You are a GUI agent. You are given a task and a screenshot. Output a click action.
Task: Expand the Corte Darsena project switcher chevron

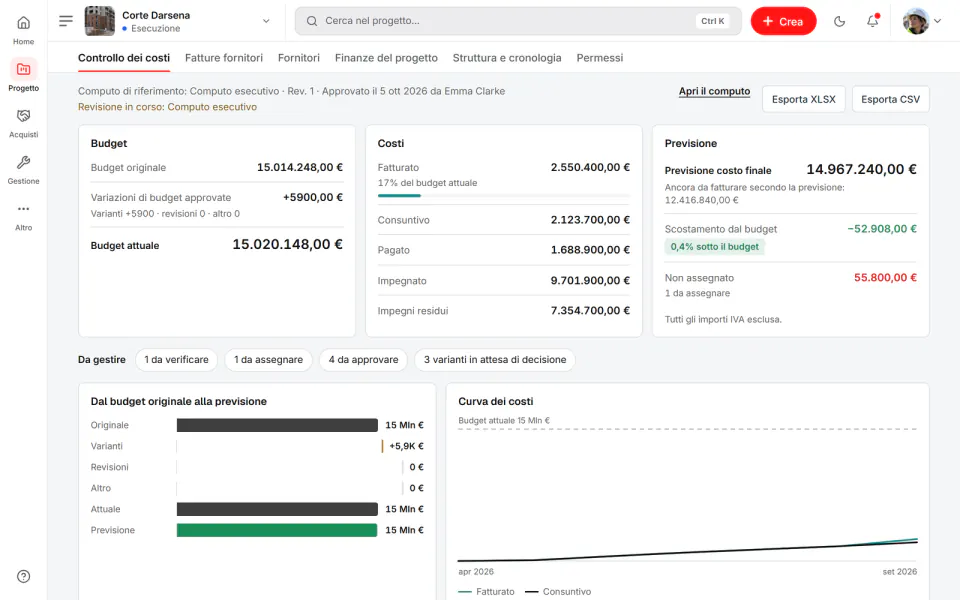pos(266,21)
